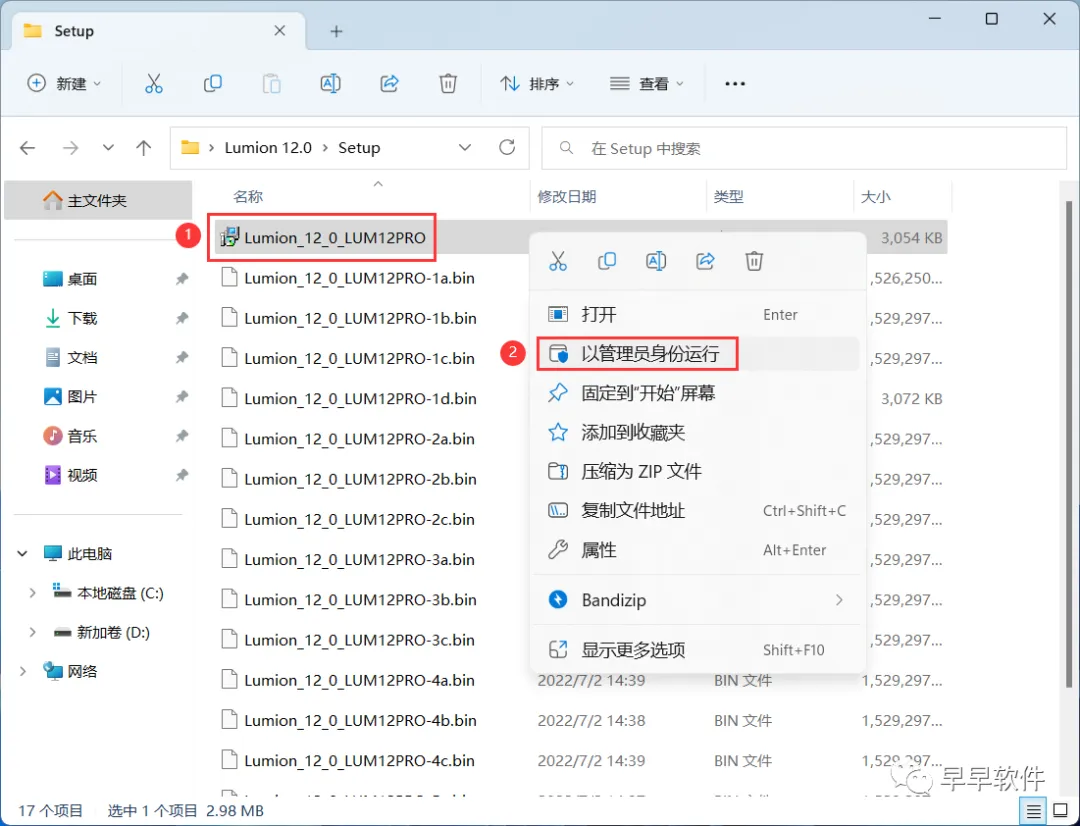This screenshot has width=1080, height=826.
Task: Click Lumion 12.0 in the address breadcrumb
Action: pos(268,148)
